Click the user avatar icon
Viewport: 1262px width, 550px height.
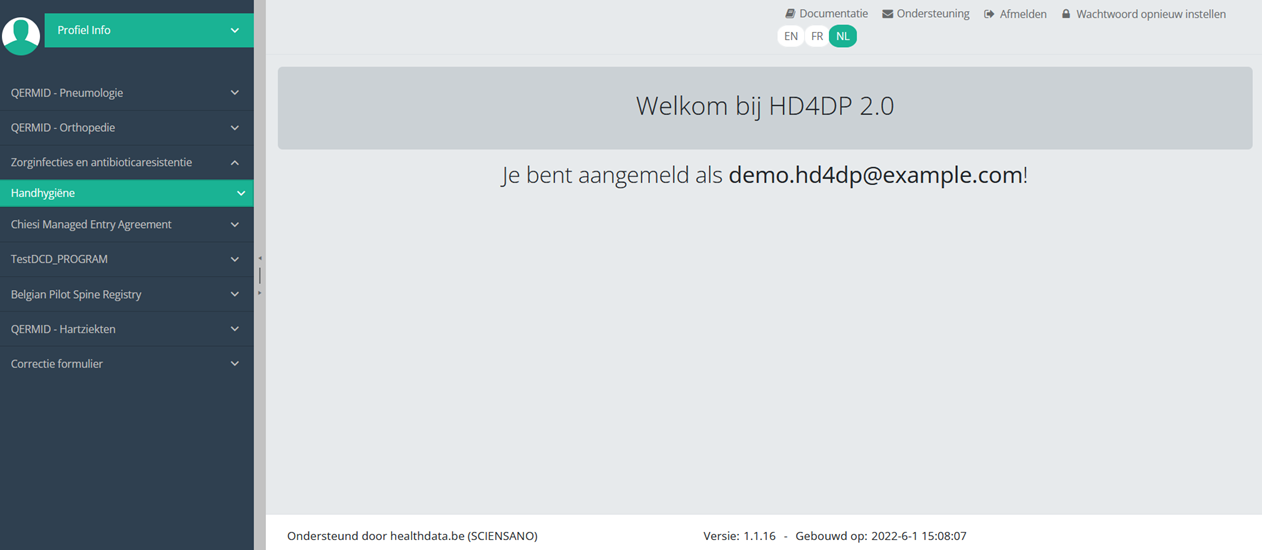(x=21, y=35)
